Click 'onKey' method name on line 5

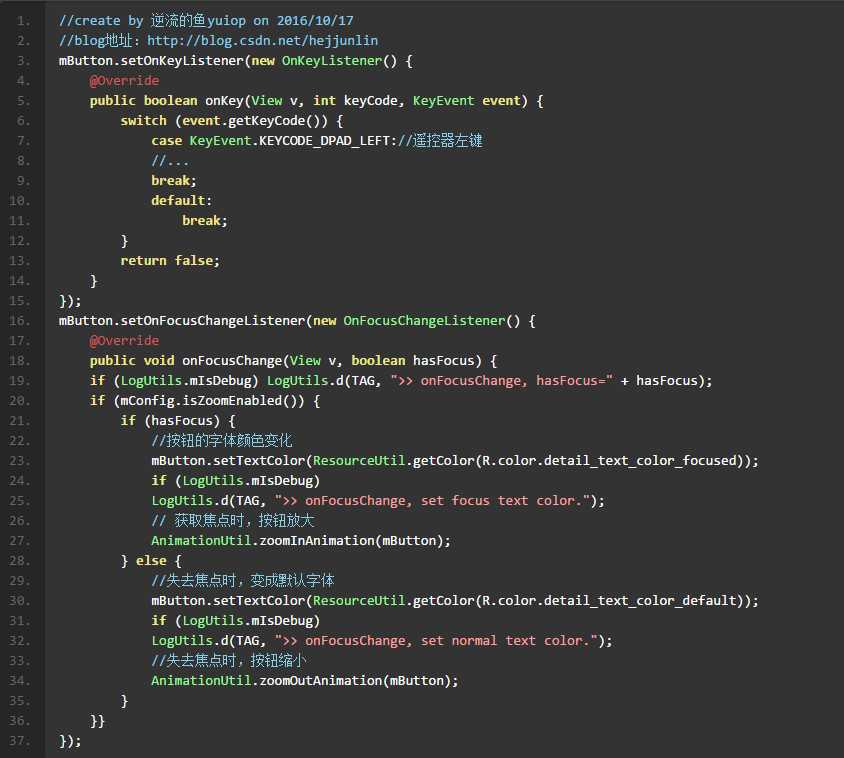point(224,101)
